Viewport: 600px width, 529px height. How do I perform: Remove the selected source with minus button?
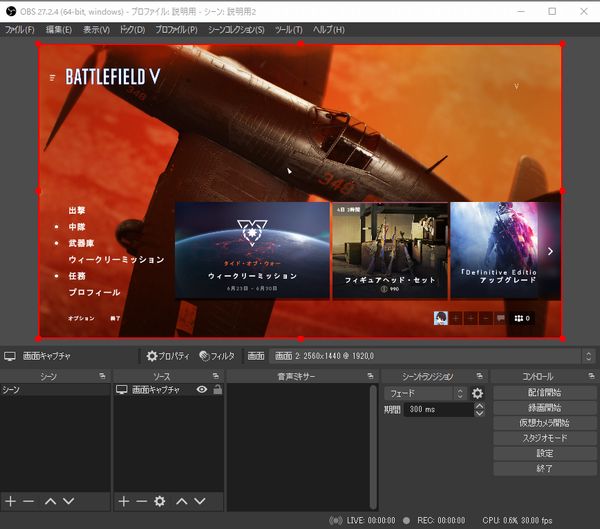pyautogui.click(x=142, y=501)
